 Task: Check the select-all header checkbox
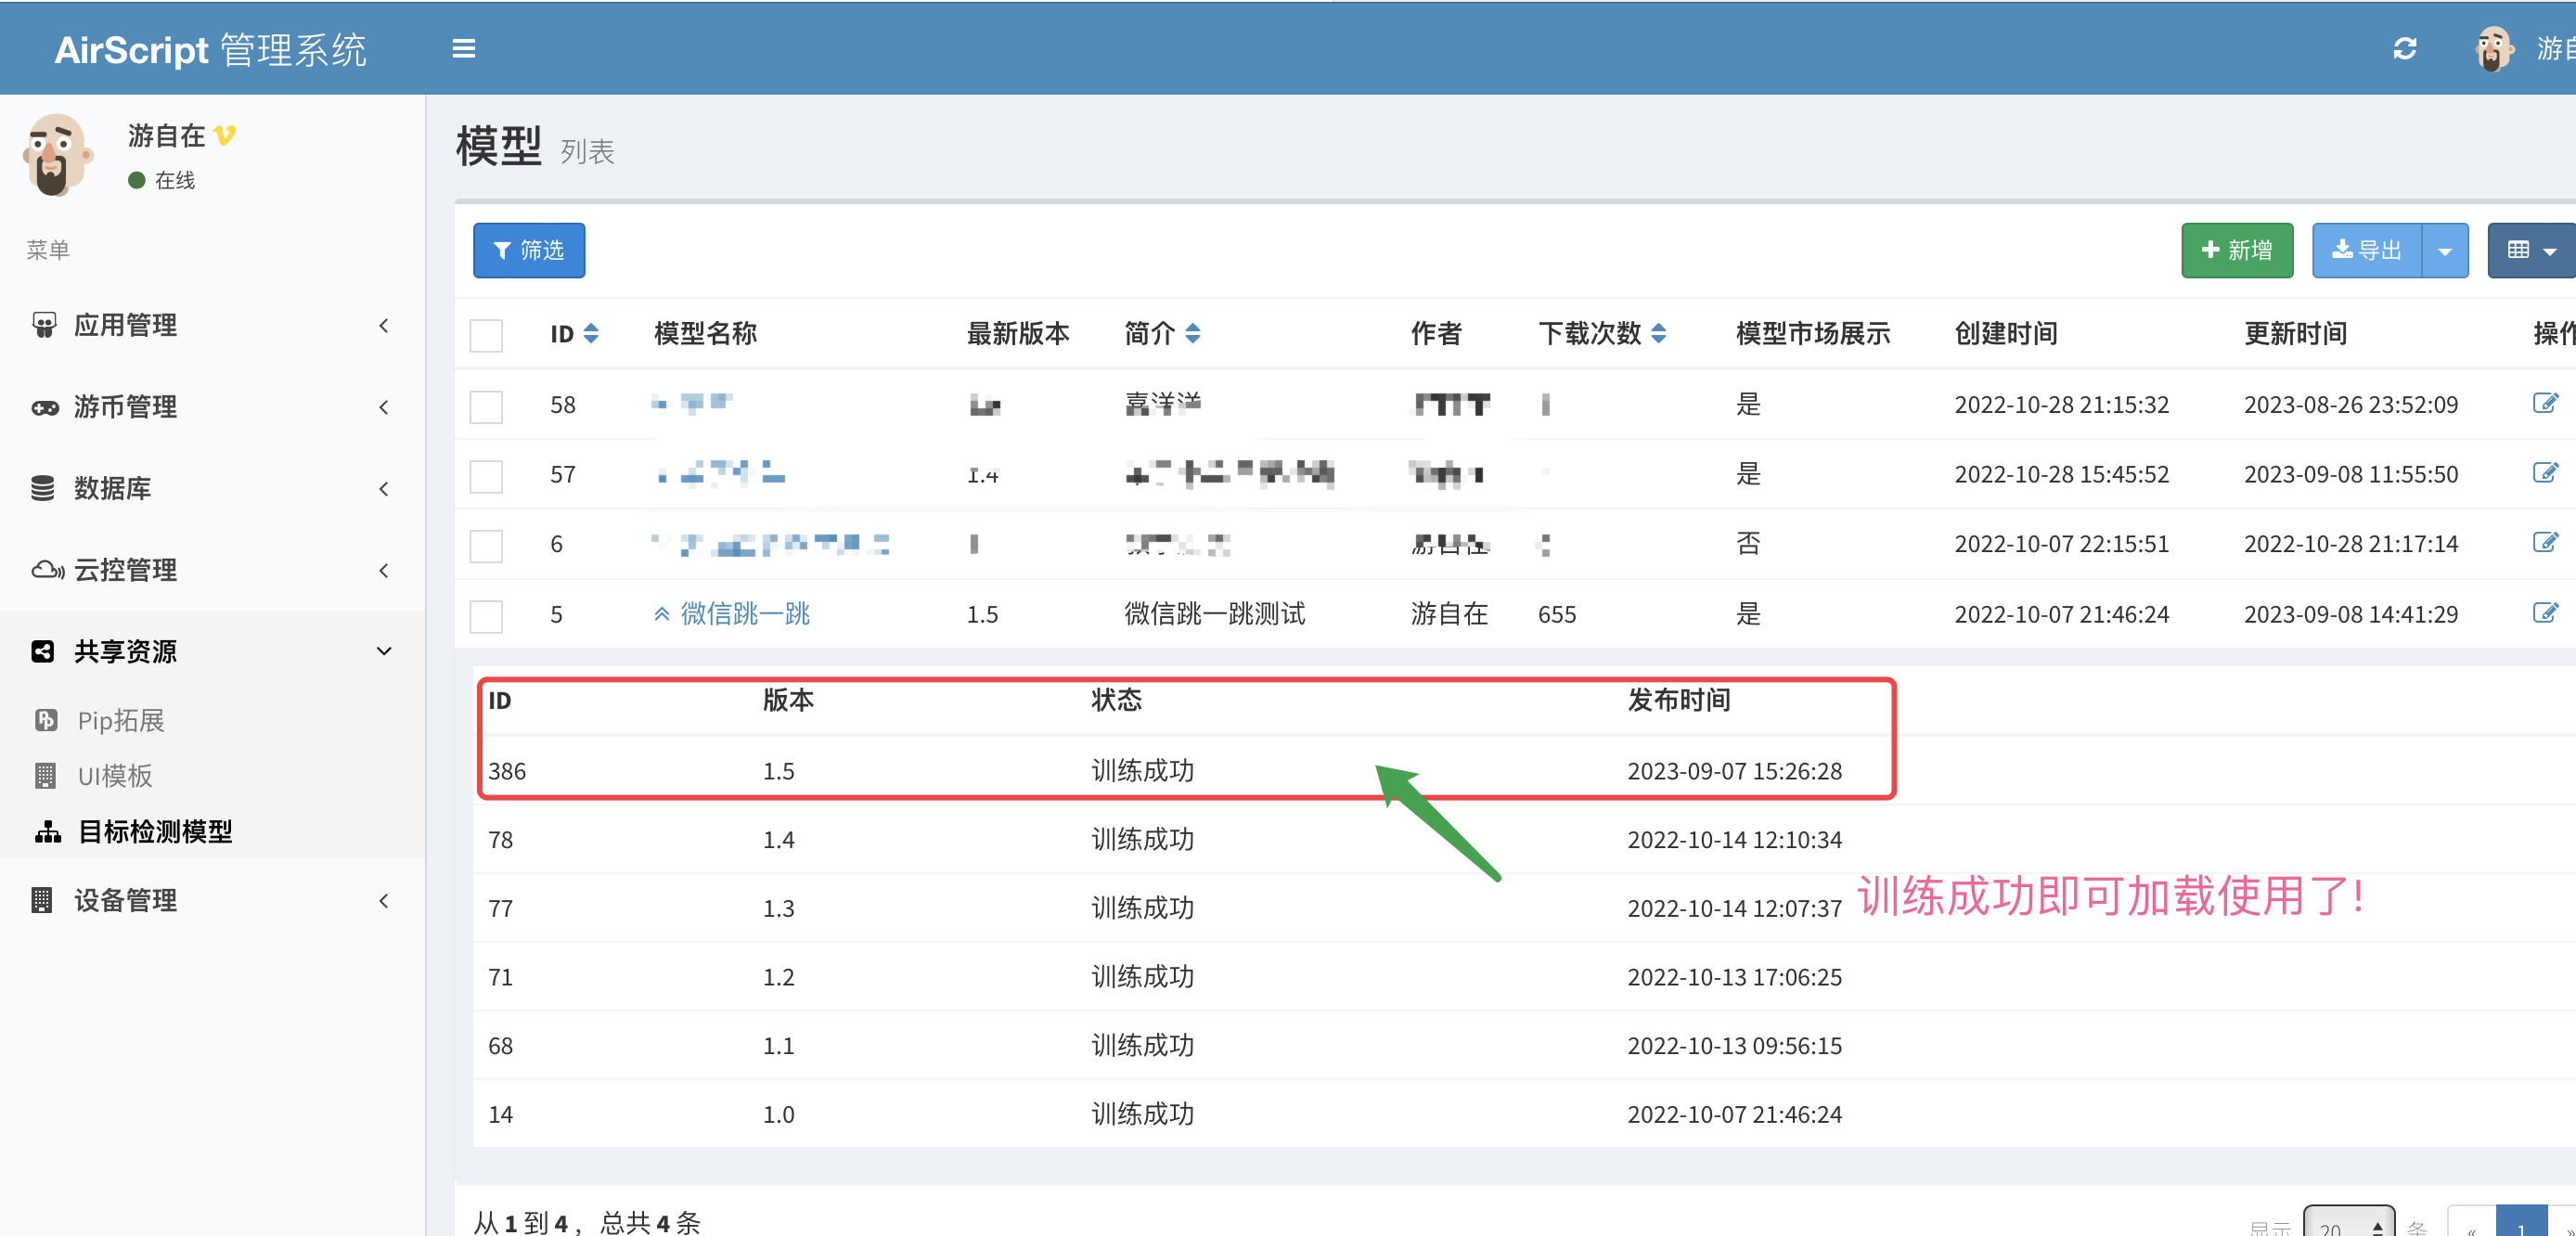click(486, 335)
